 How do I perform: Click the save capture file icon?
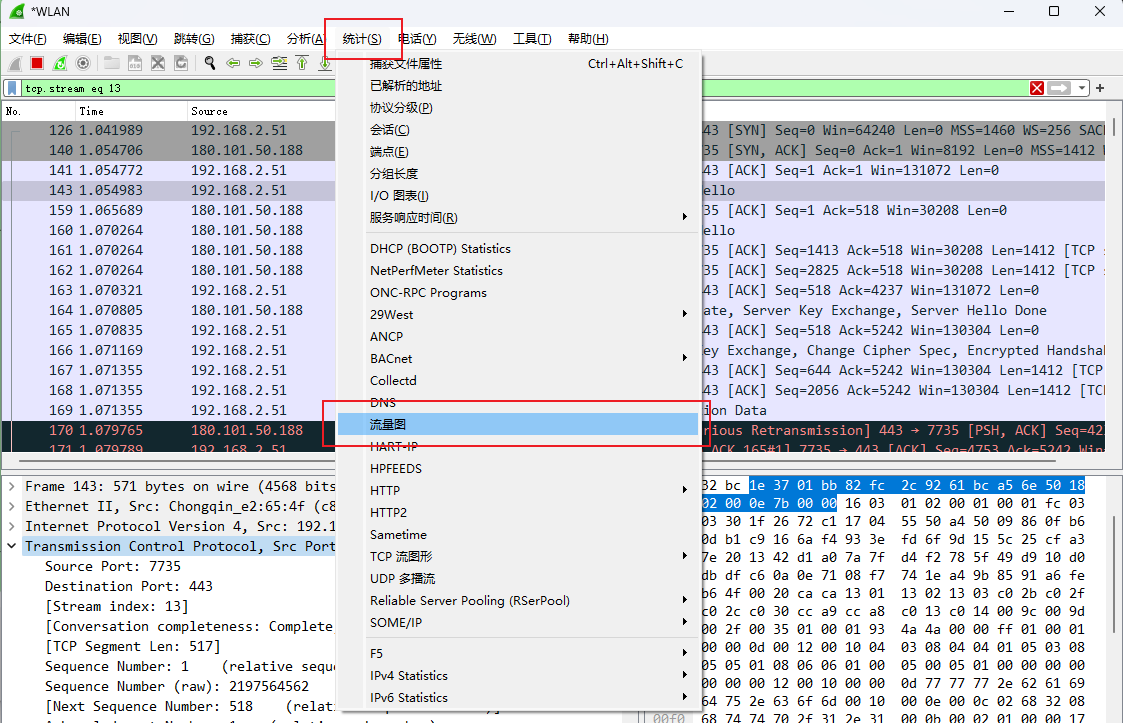click(x=135, y=64)
